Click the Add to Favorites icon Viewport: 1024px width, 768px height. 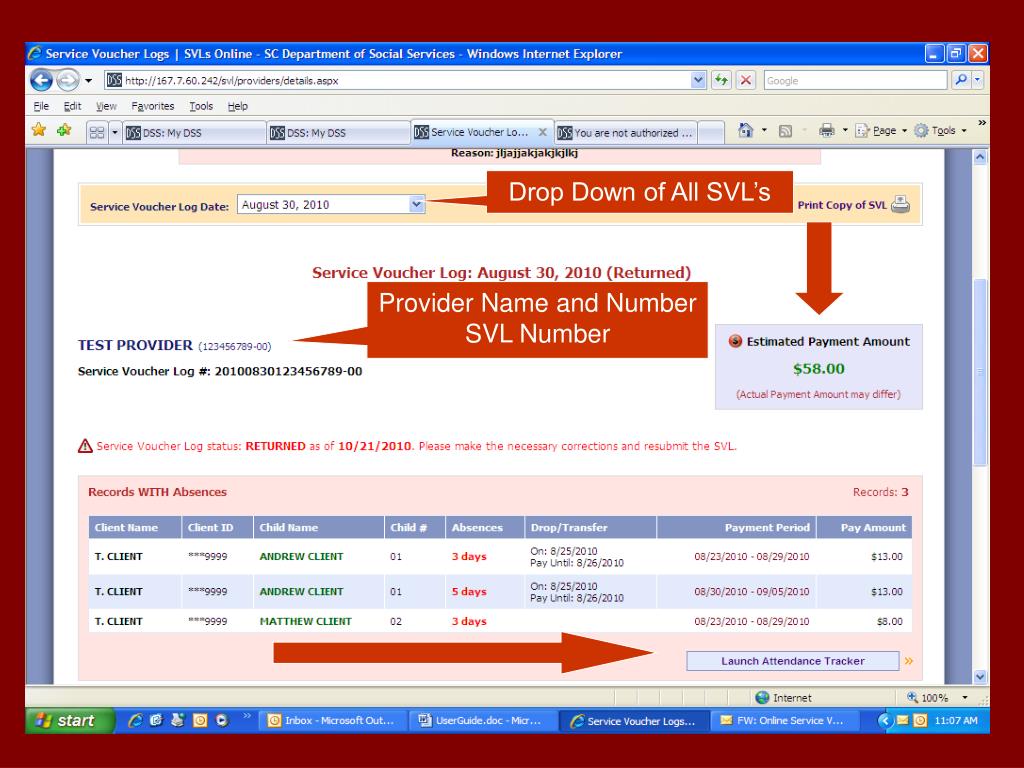[x=64, y=131]
